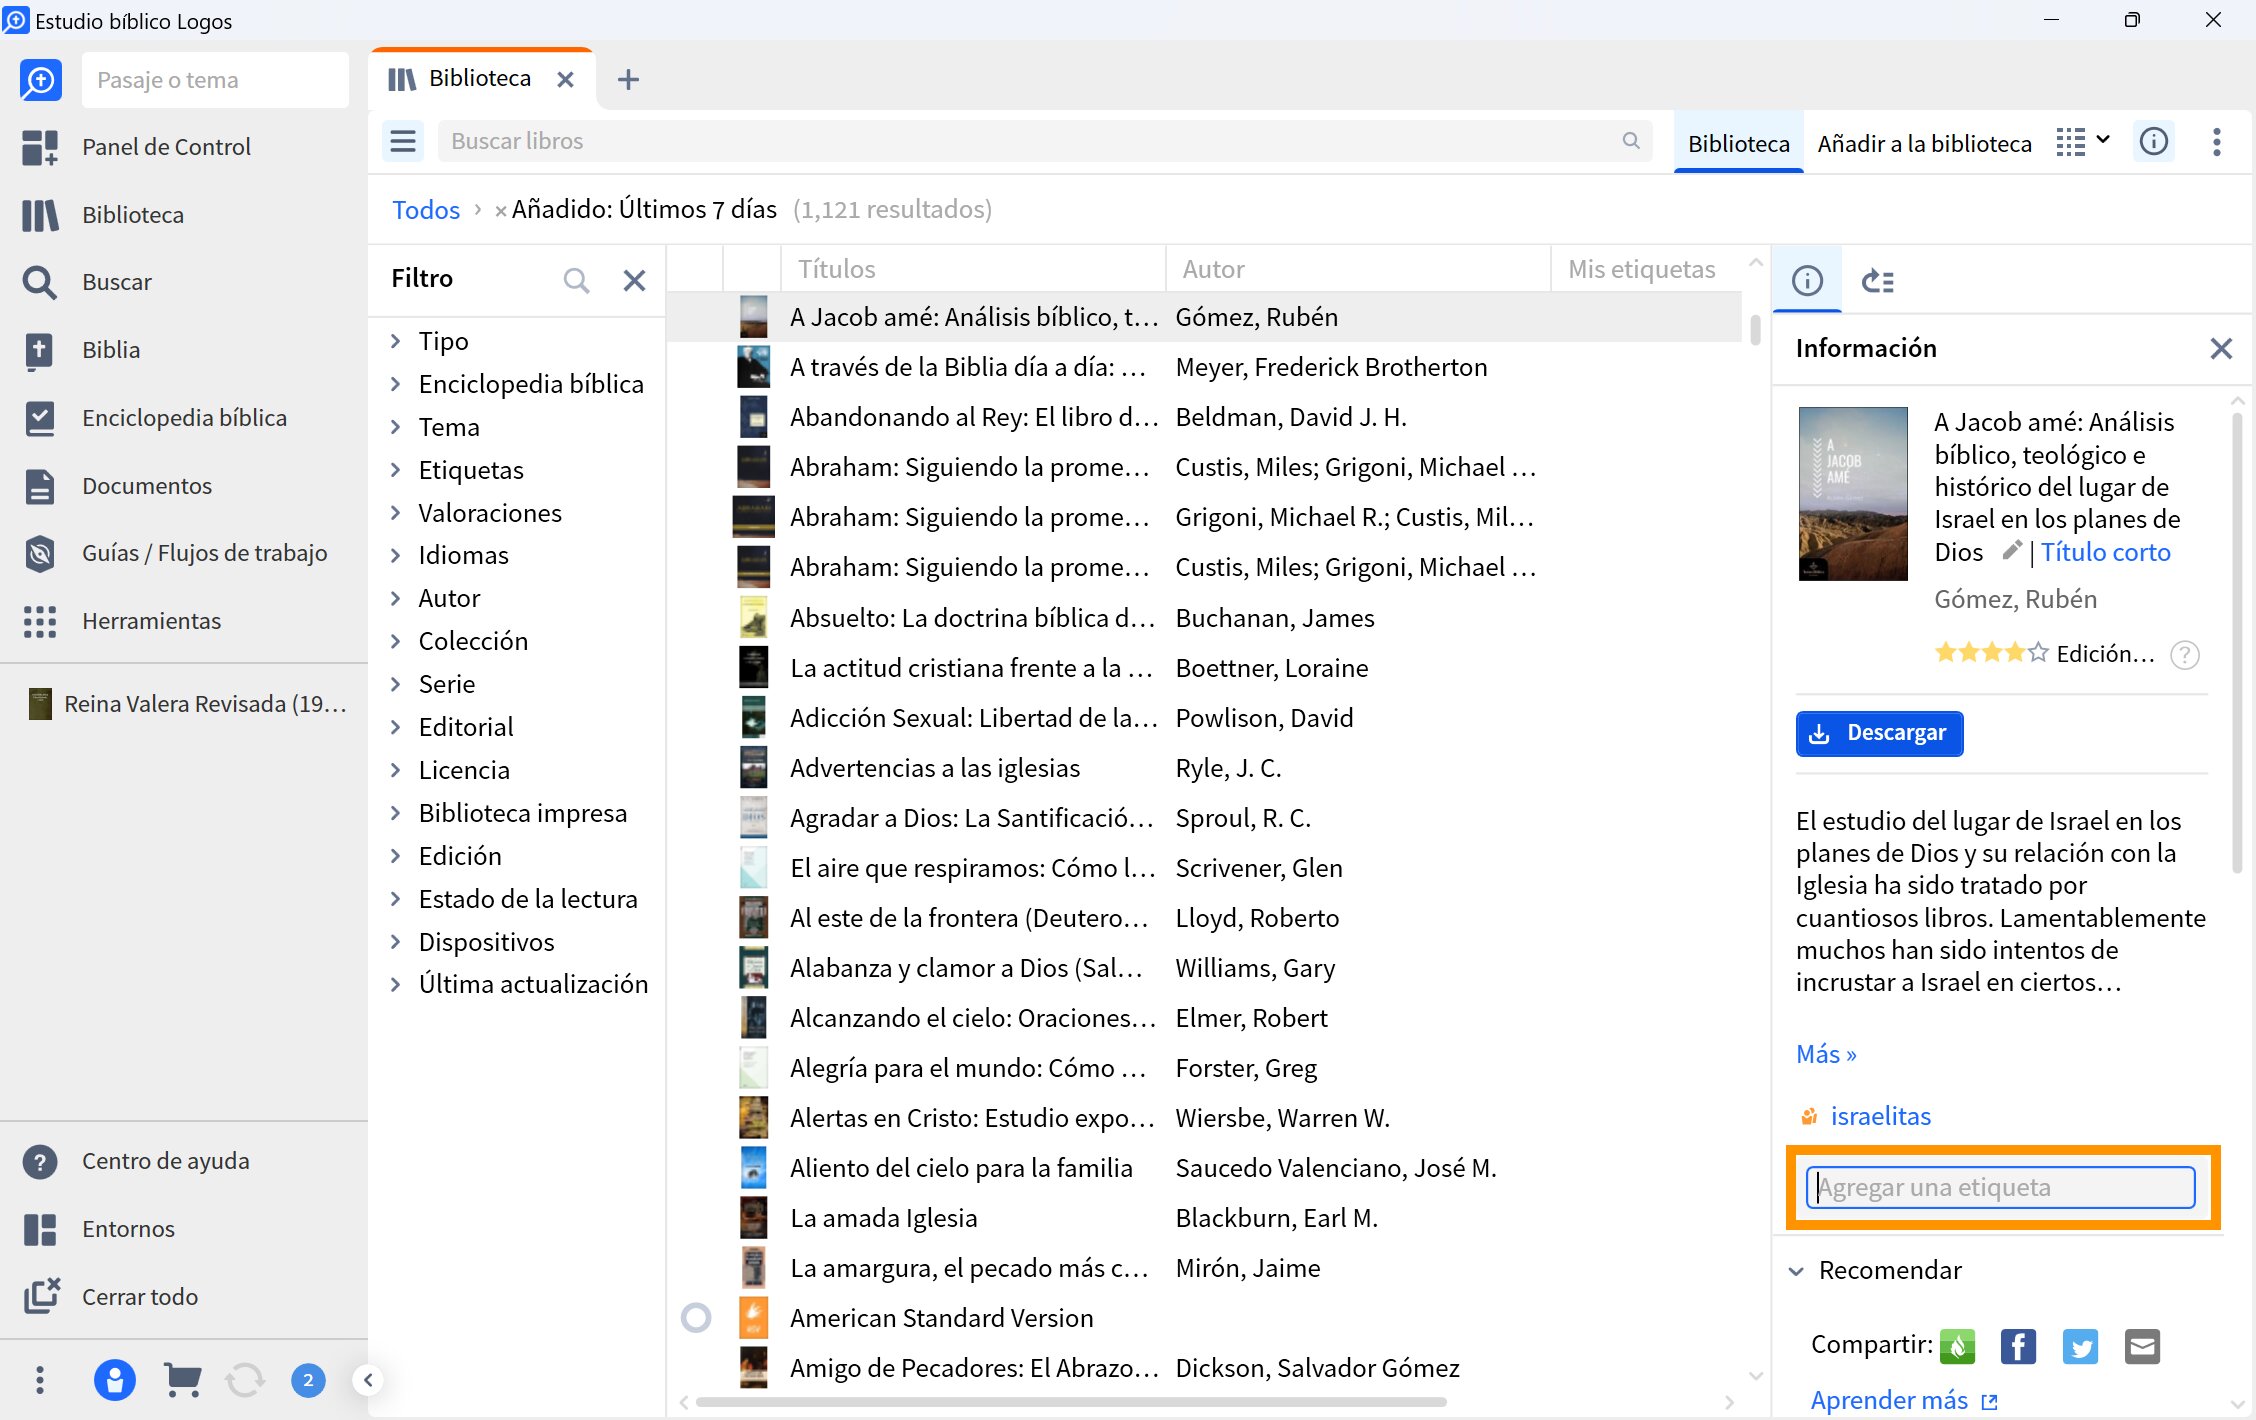Open a new tab with plus button
The image size is (2256, 1420).
pyautogui.click(x=628, y=79)
